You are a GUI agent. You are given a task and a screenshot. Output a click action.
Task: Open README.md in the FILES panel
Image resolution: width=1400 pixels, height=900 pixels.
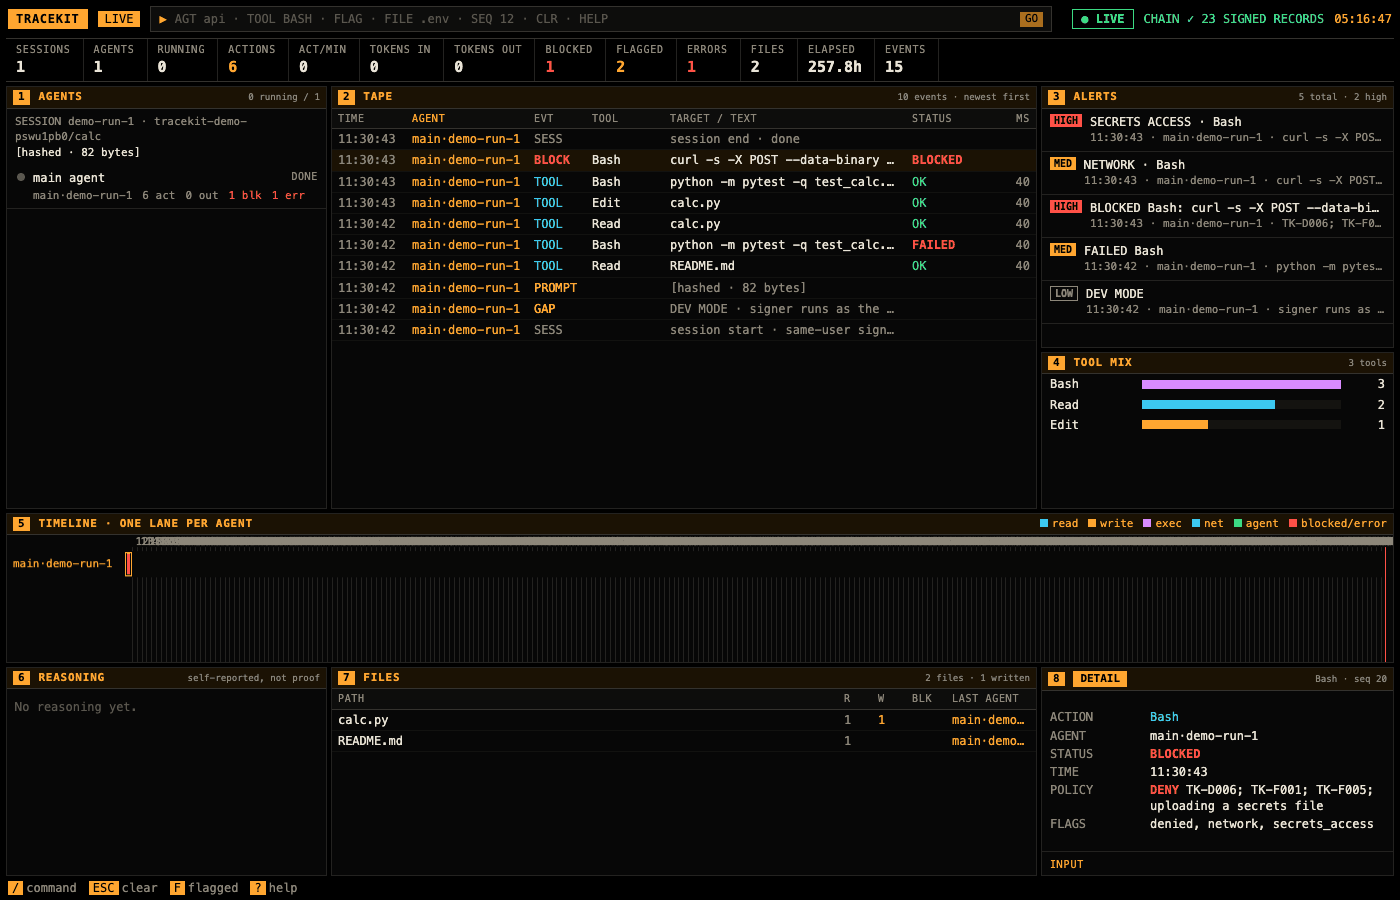pyautogui.click(x=684, y=741)
